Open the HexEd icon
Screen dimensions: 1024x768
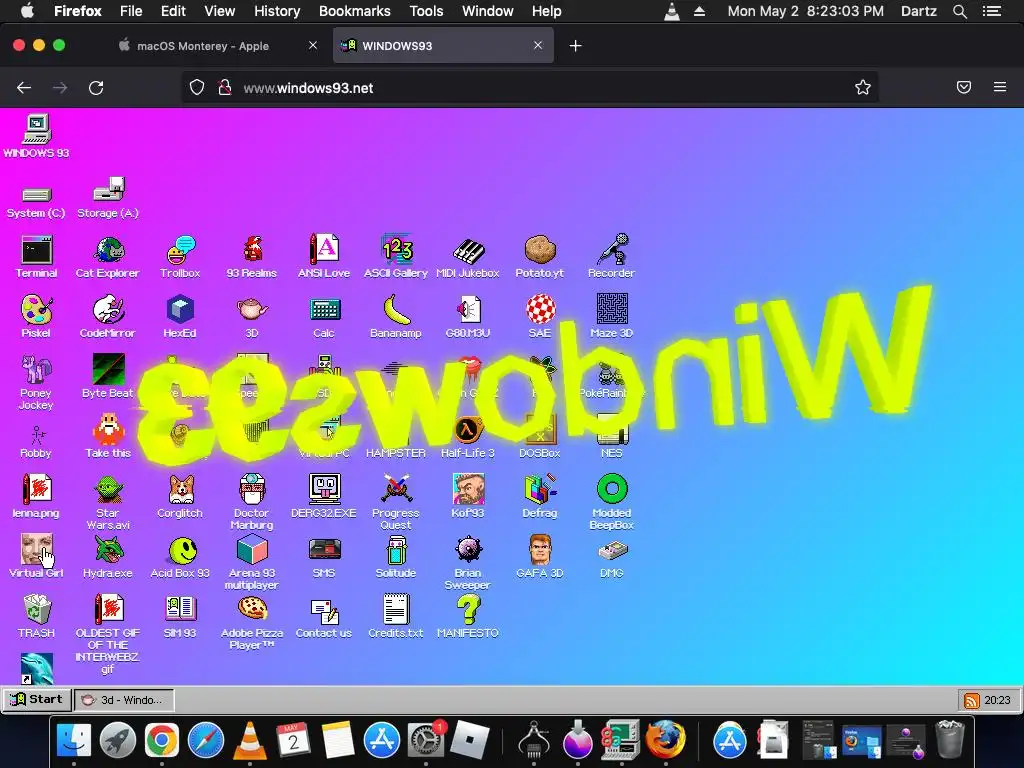[180, 317]
